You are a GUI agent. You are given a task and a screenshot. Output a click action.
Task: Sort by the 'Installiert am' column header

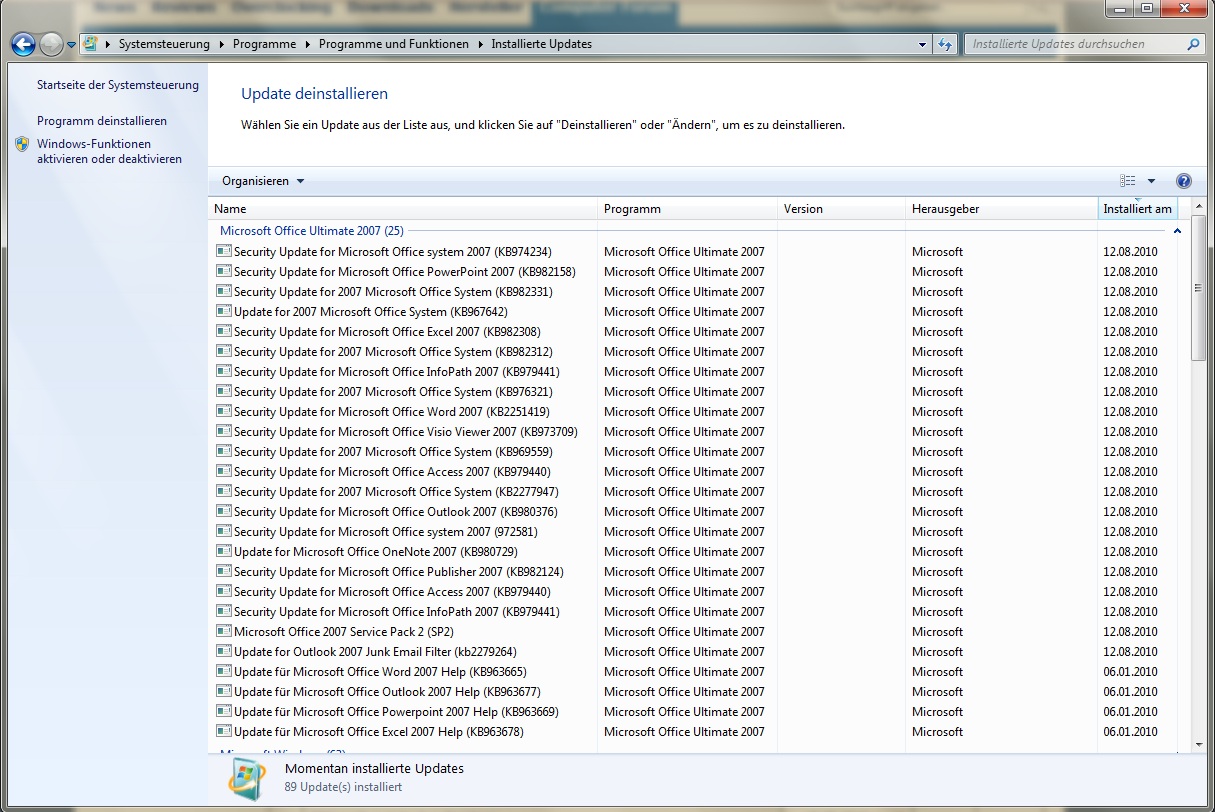click(x=1137, y=209)
